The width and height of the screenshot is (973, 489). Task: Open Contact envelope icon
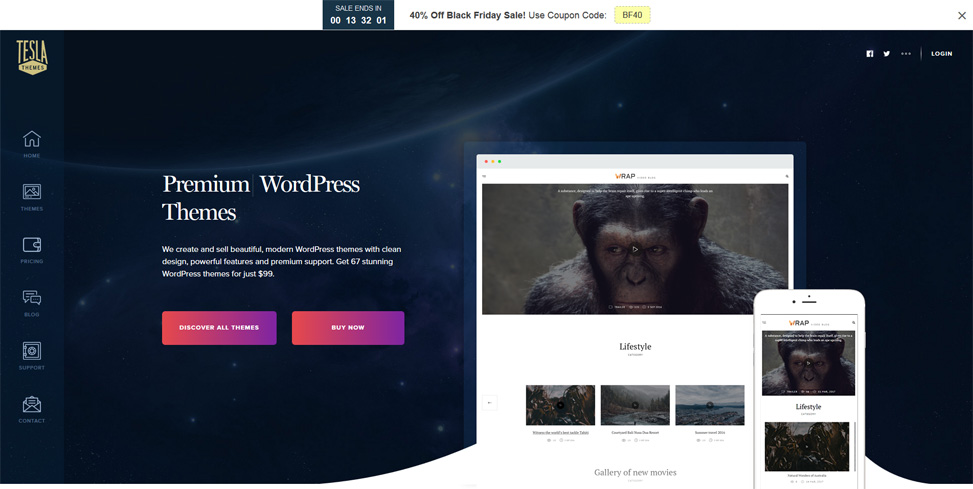32,408
